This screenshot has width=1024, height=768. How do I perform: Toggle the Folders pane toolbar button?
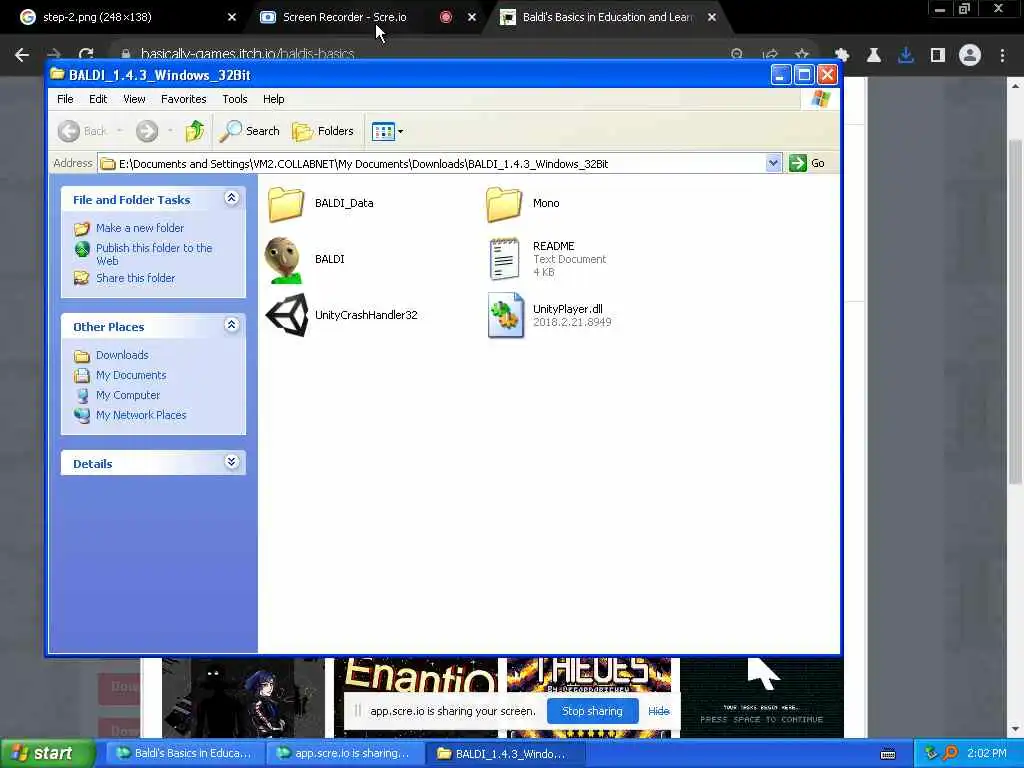pyautogui.click(x=323, y=131)
